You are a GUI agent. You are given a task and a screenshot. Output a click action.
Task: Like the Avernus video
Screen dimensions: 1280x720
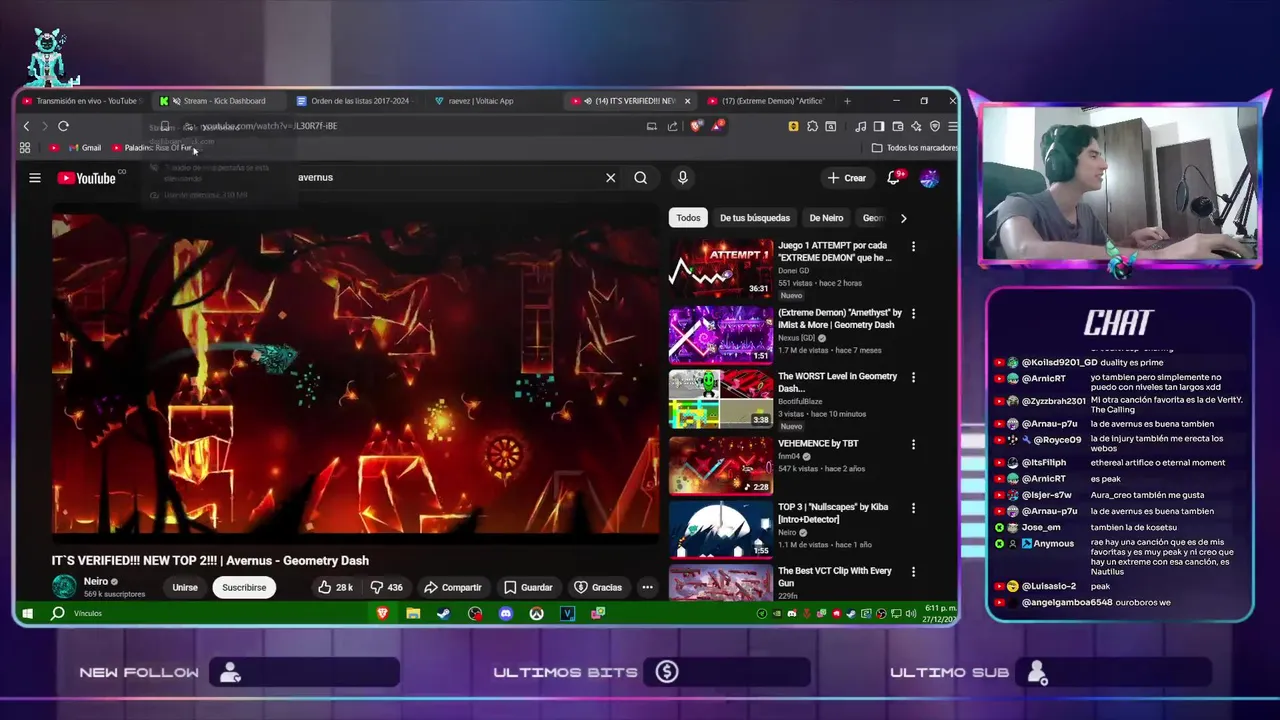(x=335, y=587)
